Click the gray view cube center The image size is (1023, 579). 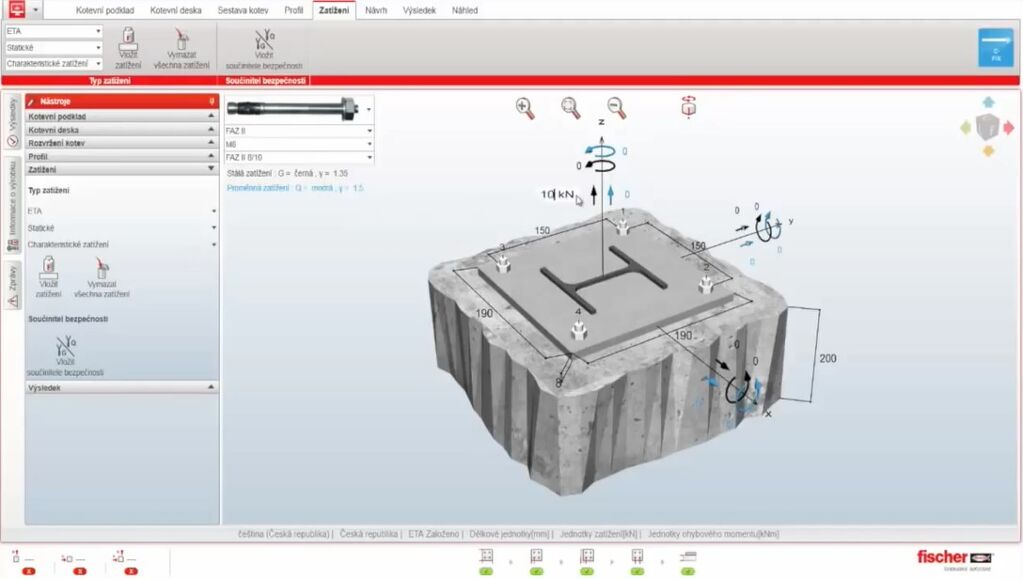pos(988,127)
